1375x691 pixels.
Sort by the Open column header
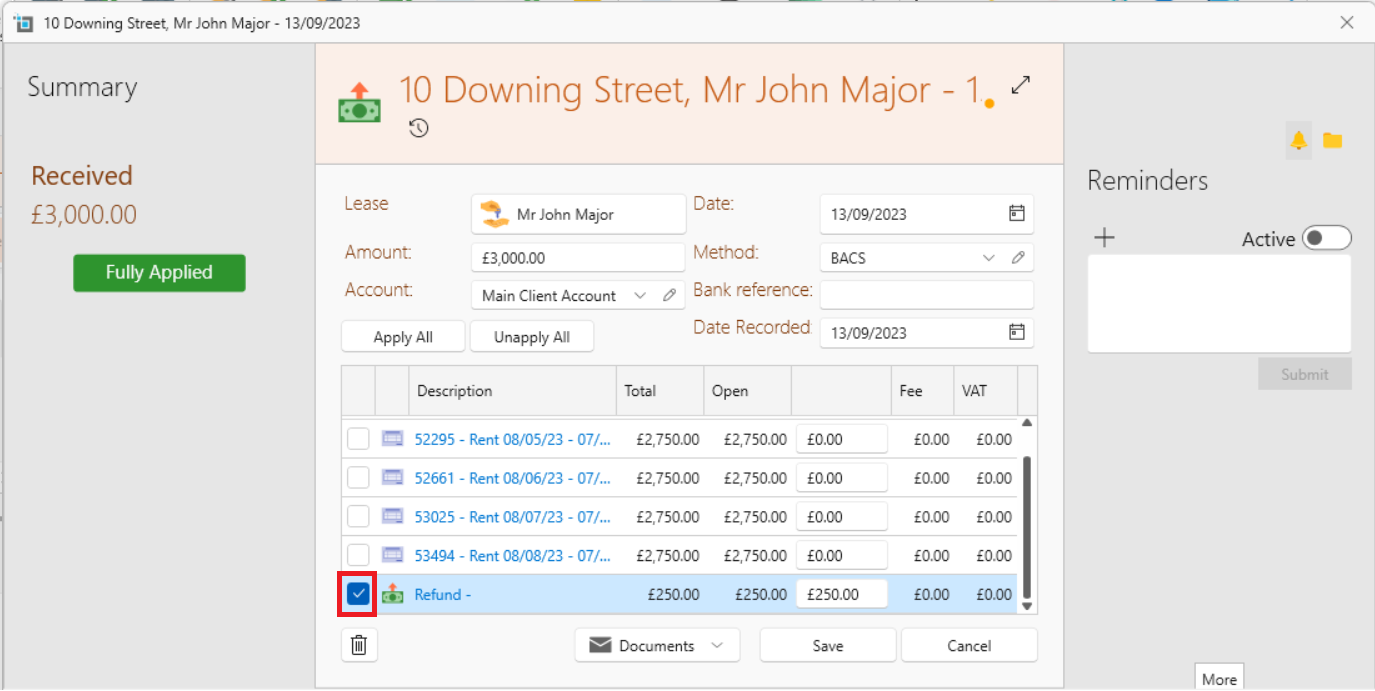tap(747, 391)
